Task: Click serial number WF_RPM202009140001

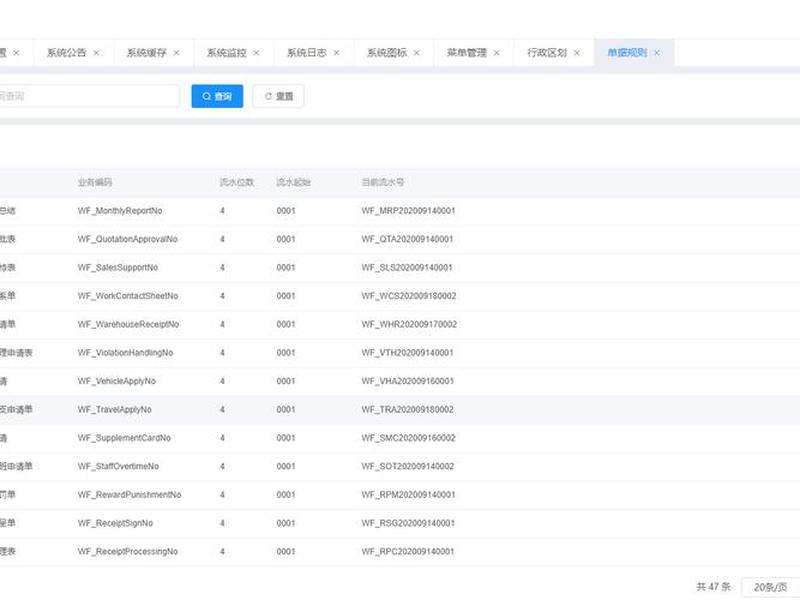Action: (x=408, y=495)
